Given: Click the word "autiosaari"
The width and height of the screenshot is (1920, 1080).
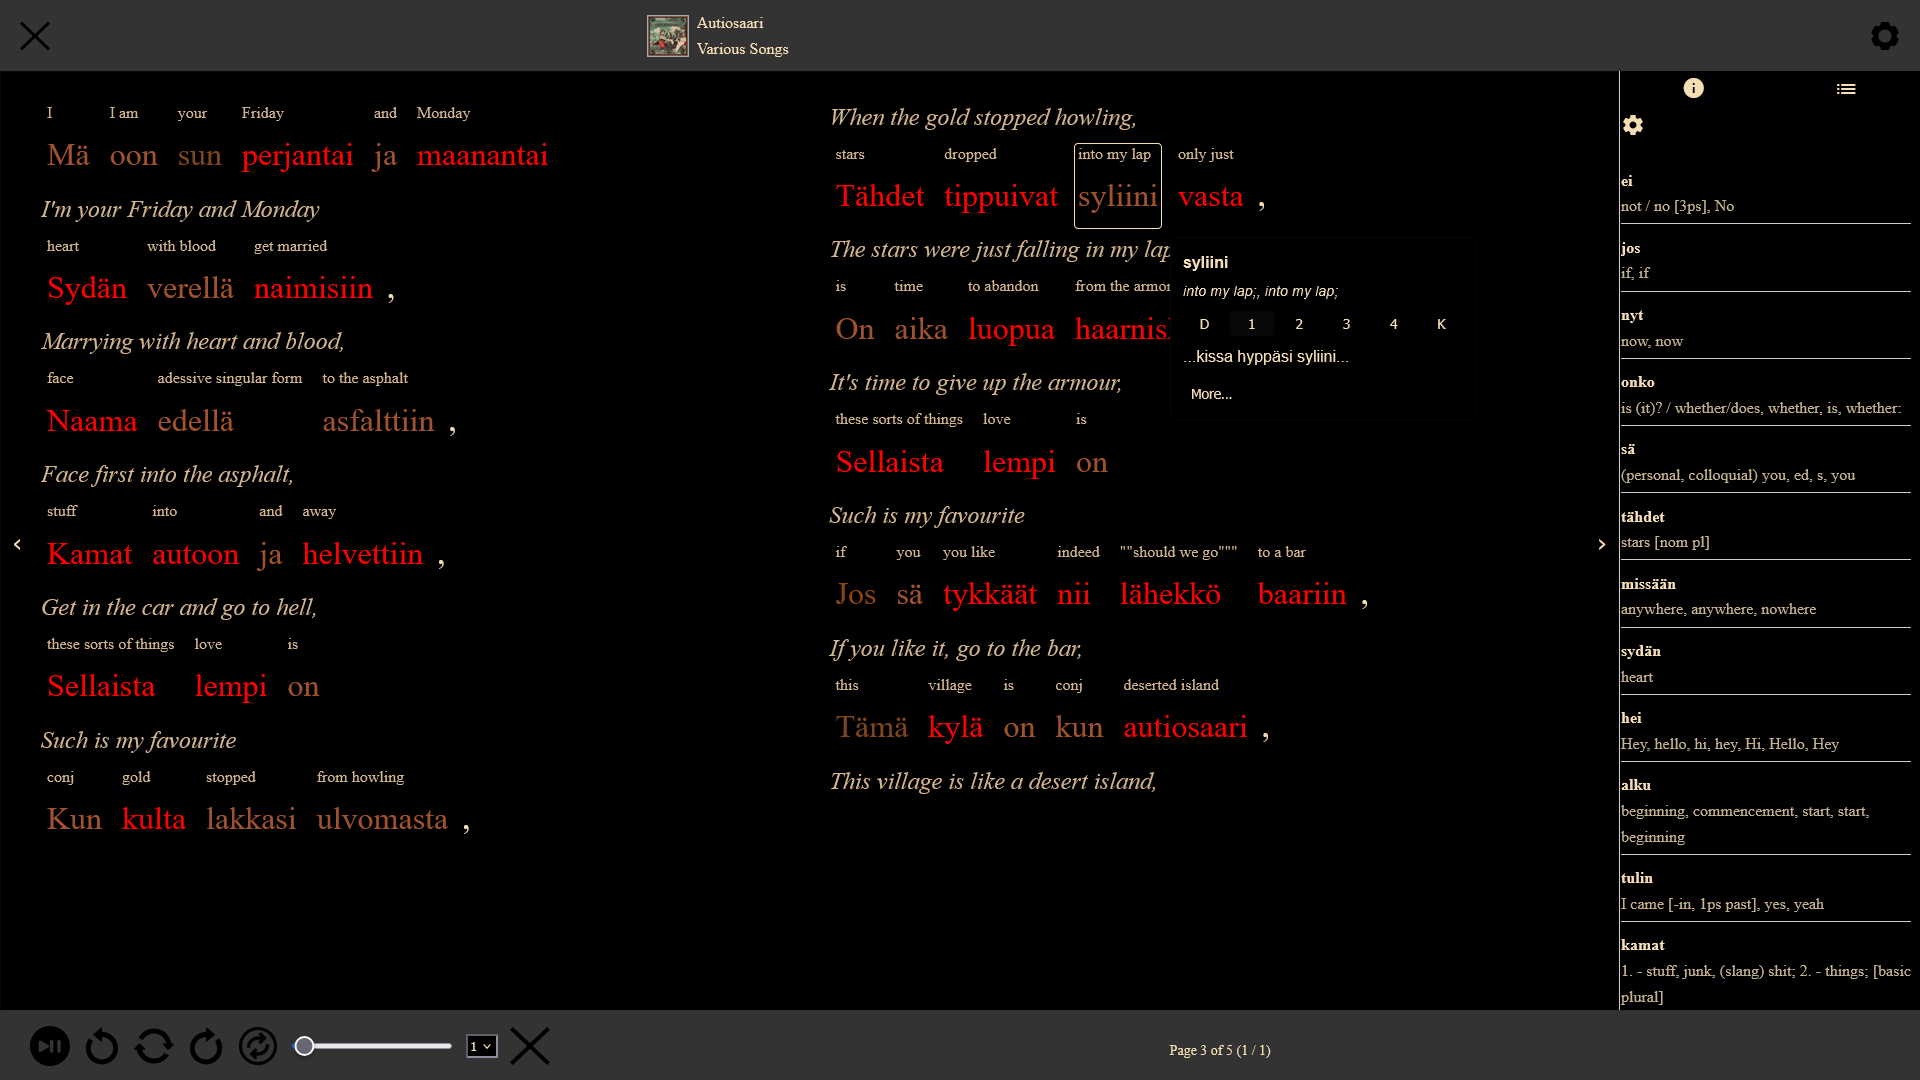Looking at the screenshot, I should pos(1185,727).
